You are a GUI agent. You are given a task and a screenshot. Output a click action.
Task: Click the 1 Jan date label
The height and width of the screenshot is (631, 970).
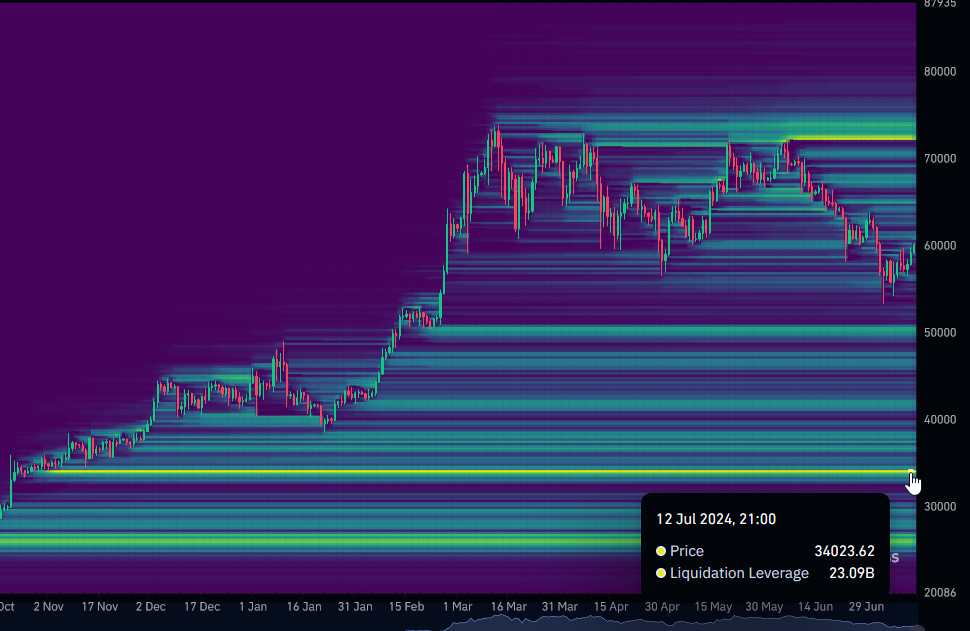point(253,607)
